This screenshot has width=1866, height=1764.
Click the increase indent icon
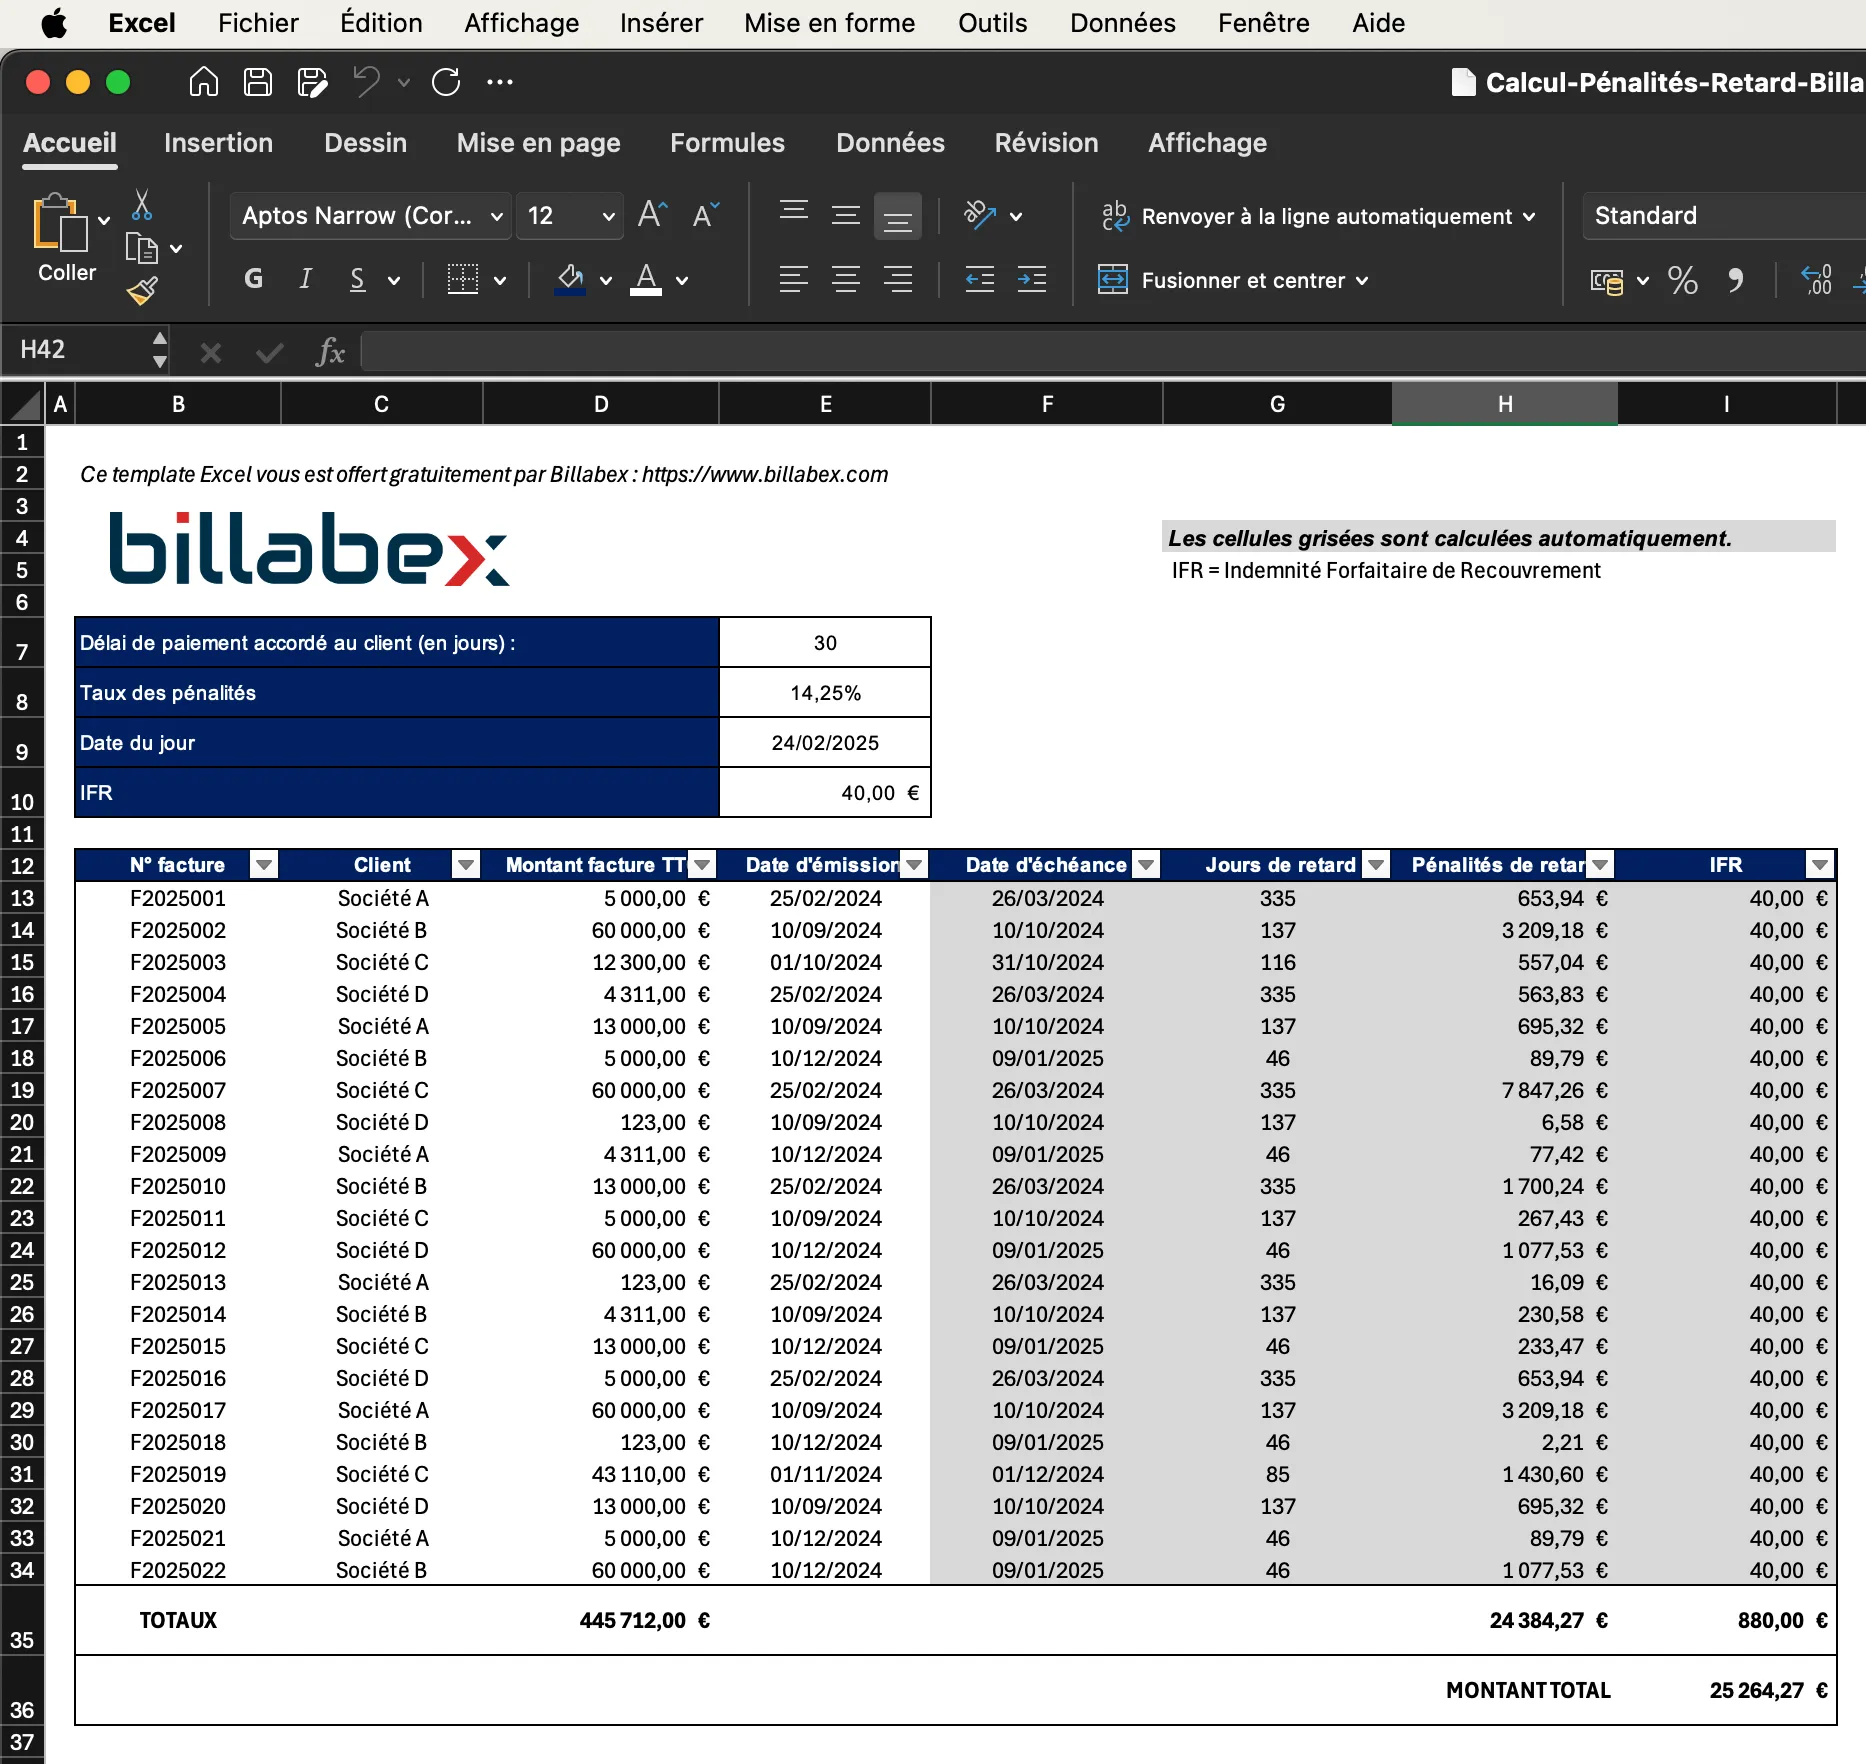pos(1031,280)
